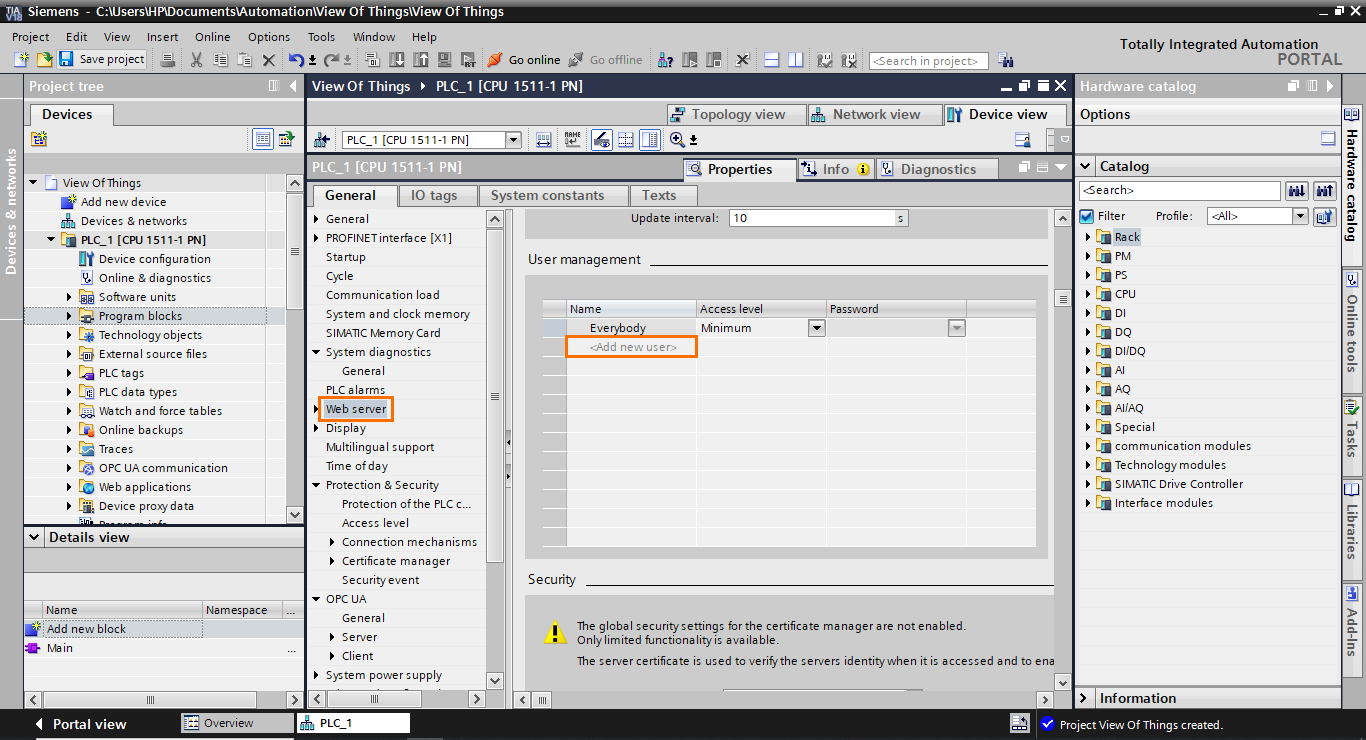Viewport: 1366px width, 740px height.
Task: Select the IO tags tab
Action: [437, 195]
